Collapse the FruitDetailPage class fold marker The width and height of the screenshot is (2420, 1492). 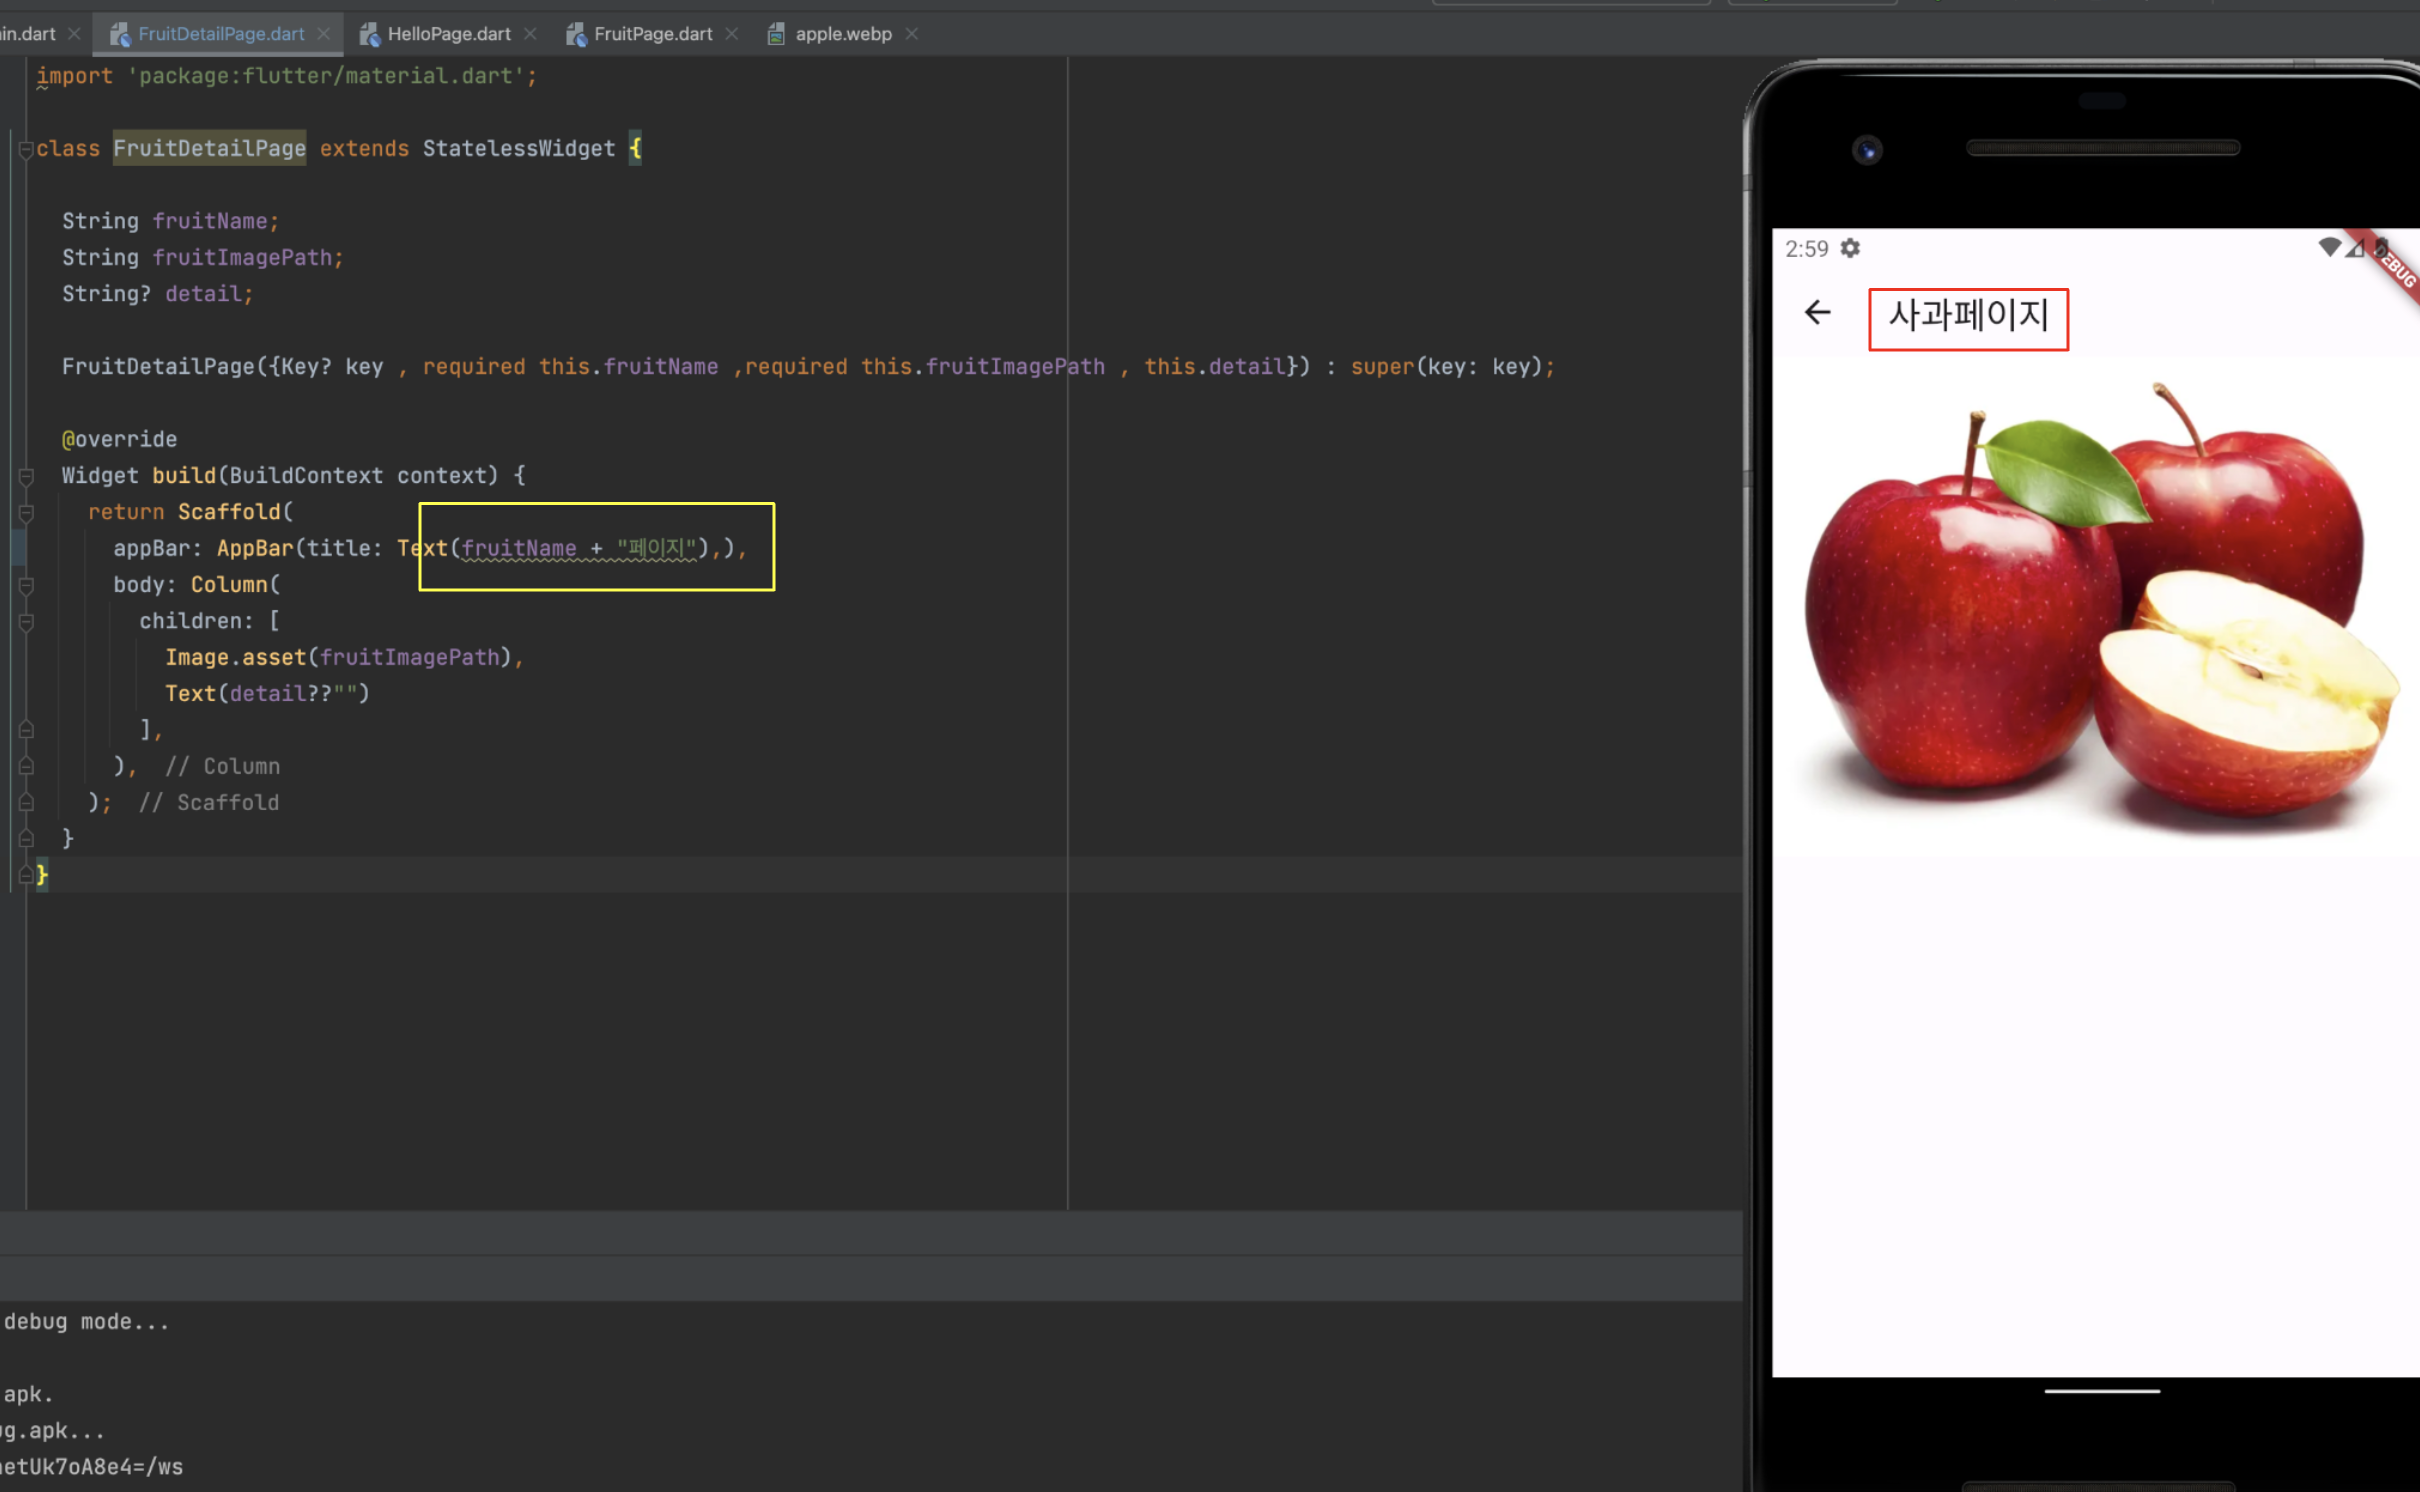(x=26, y=149)
